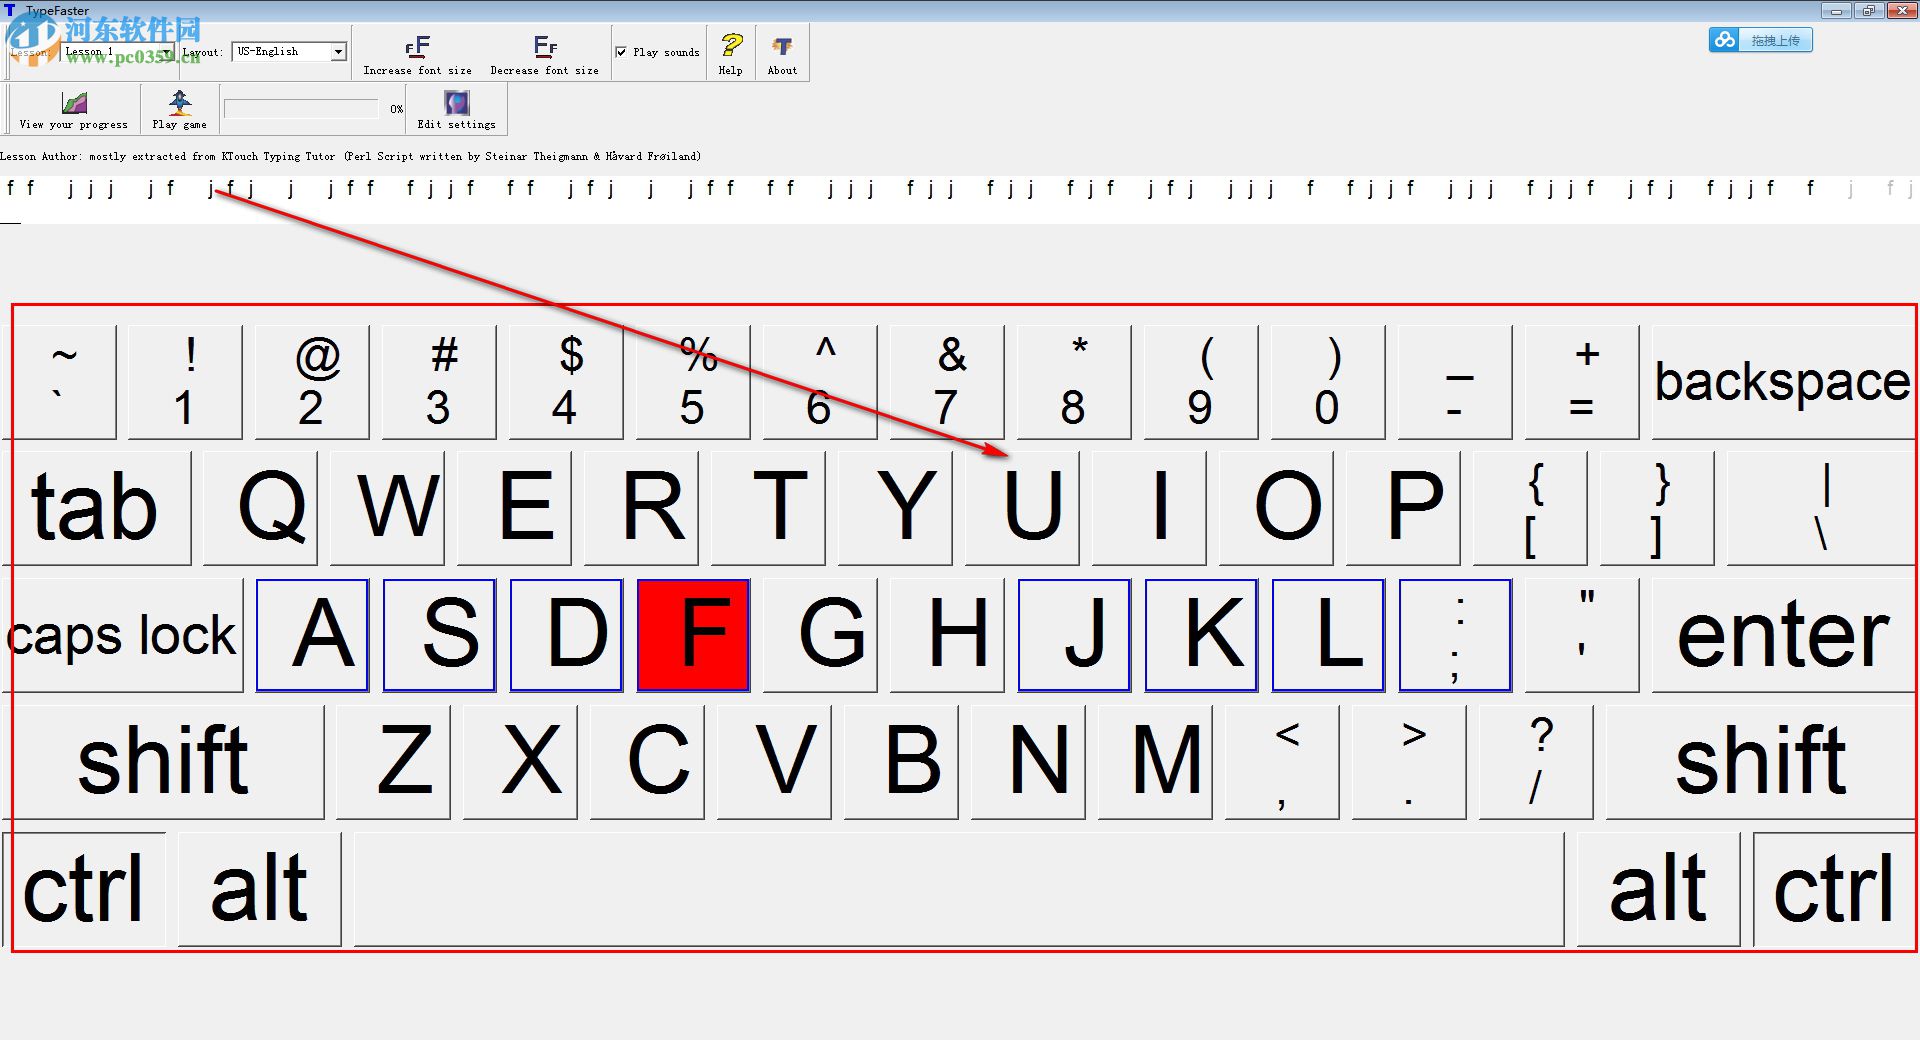Click the TypeFaster title bar icon
The width and height of the screenshot is (1920, 1040).
pos(9,10)
